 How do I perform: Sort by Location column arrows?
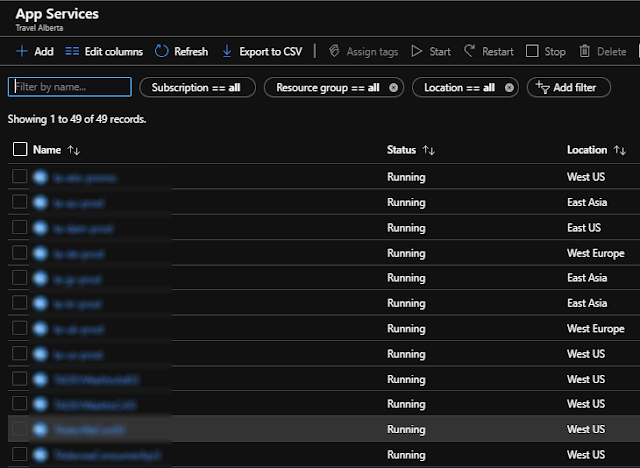[x=620, y=150]
